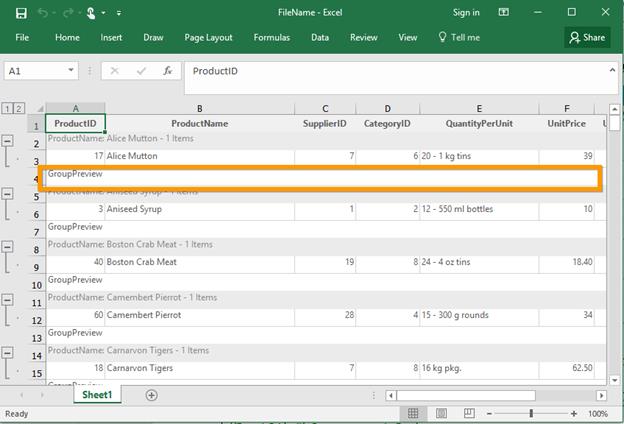Viewport: 624px width, 424px height.
Task: Click the Redo arrow icon
Action: click(68, 13)
